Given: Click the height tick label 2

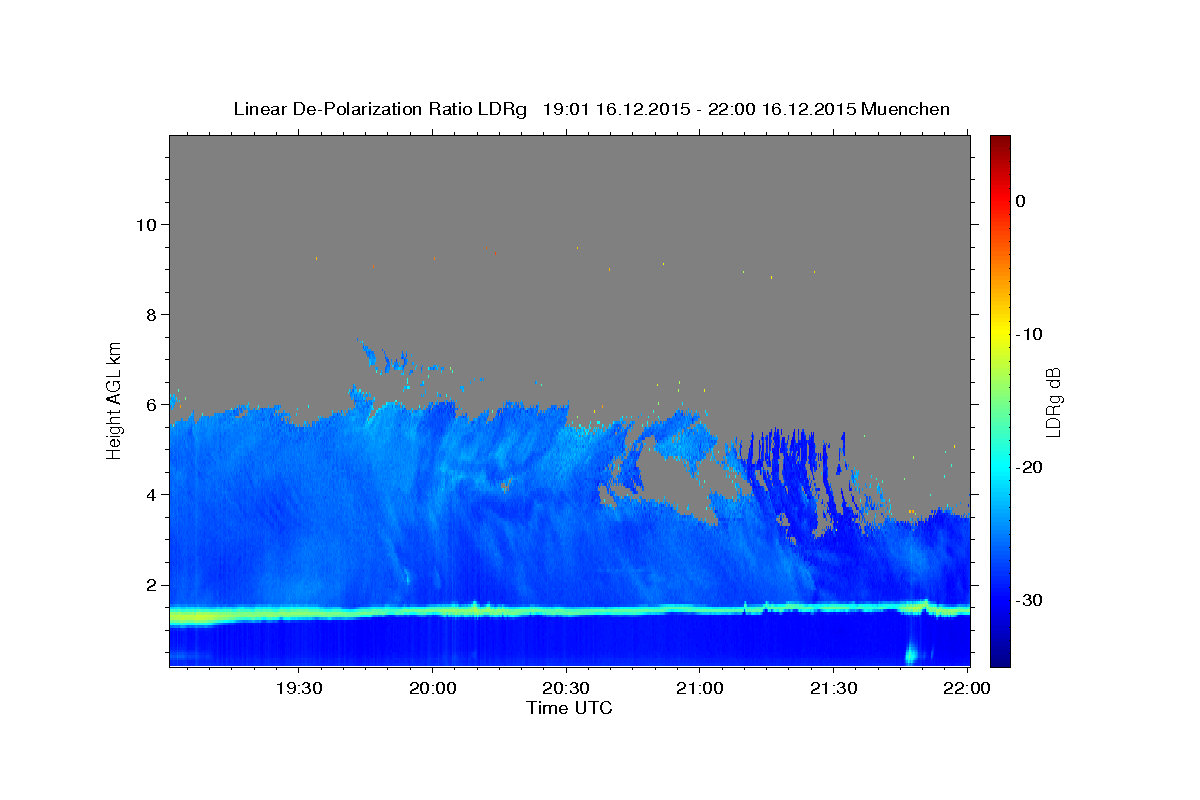Looking at the screenshot, I should [152, 585].
